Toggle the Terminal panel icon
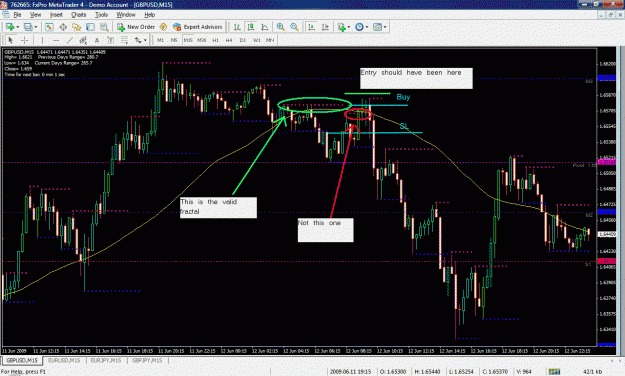Viewport: 625px width, 376px height. click(90, 27)
